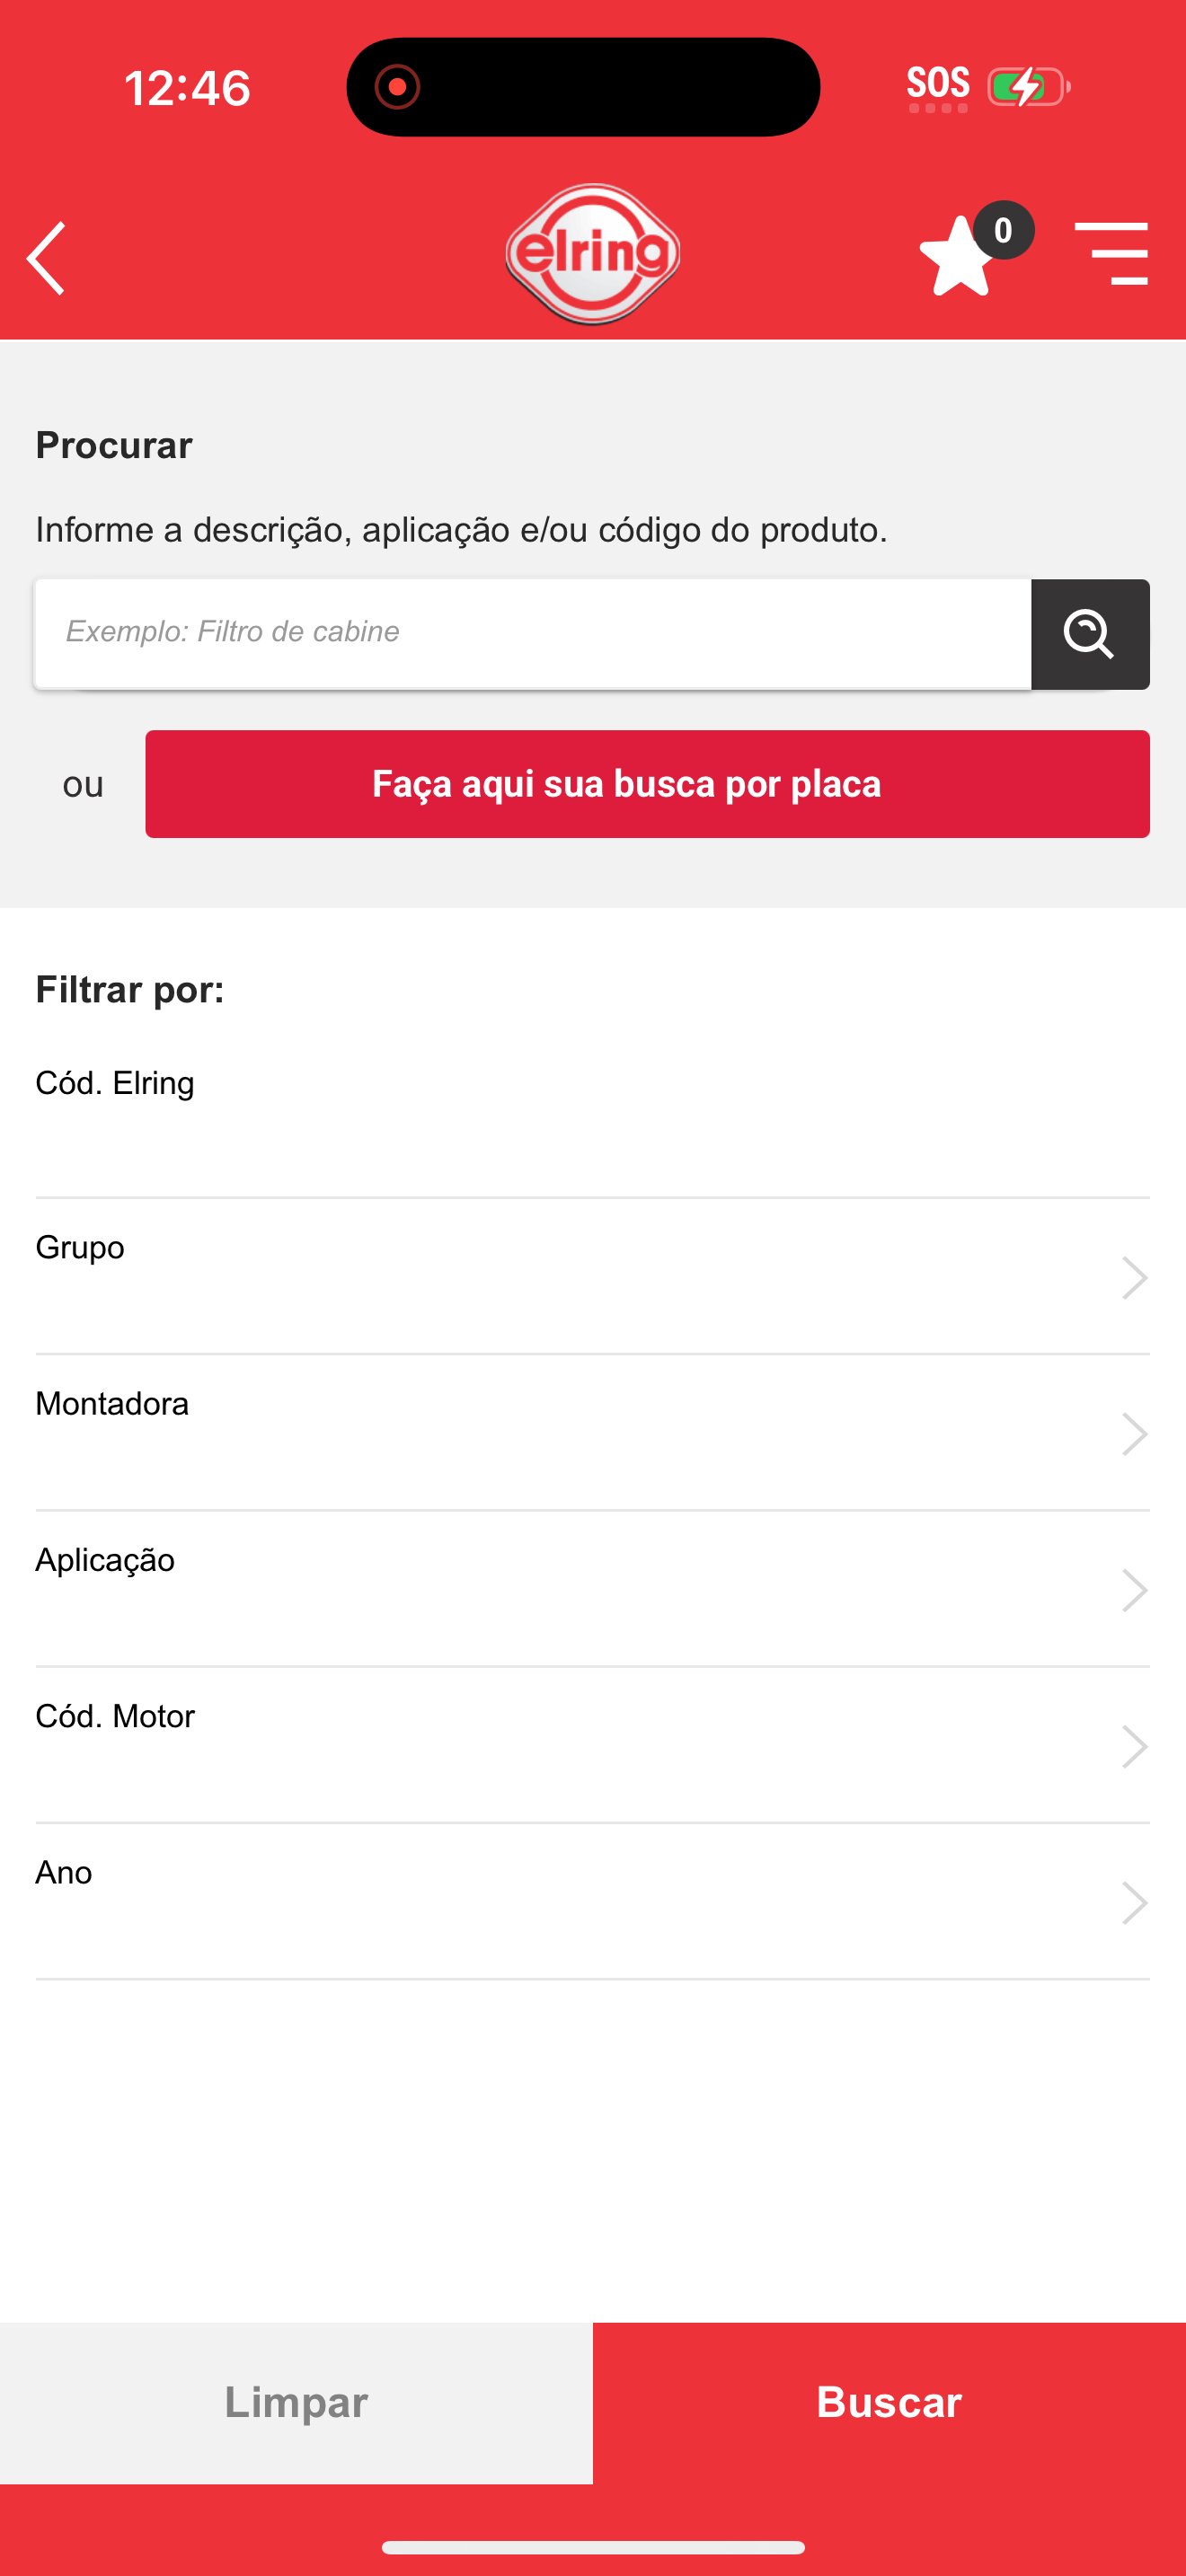Tap the SOS status indicator
The image size is (1186, 2576).
click(937, 87)
